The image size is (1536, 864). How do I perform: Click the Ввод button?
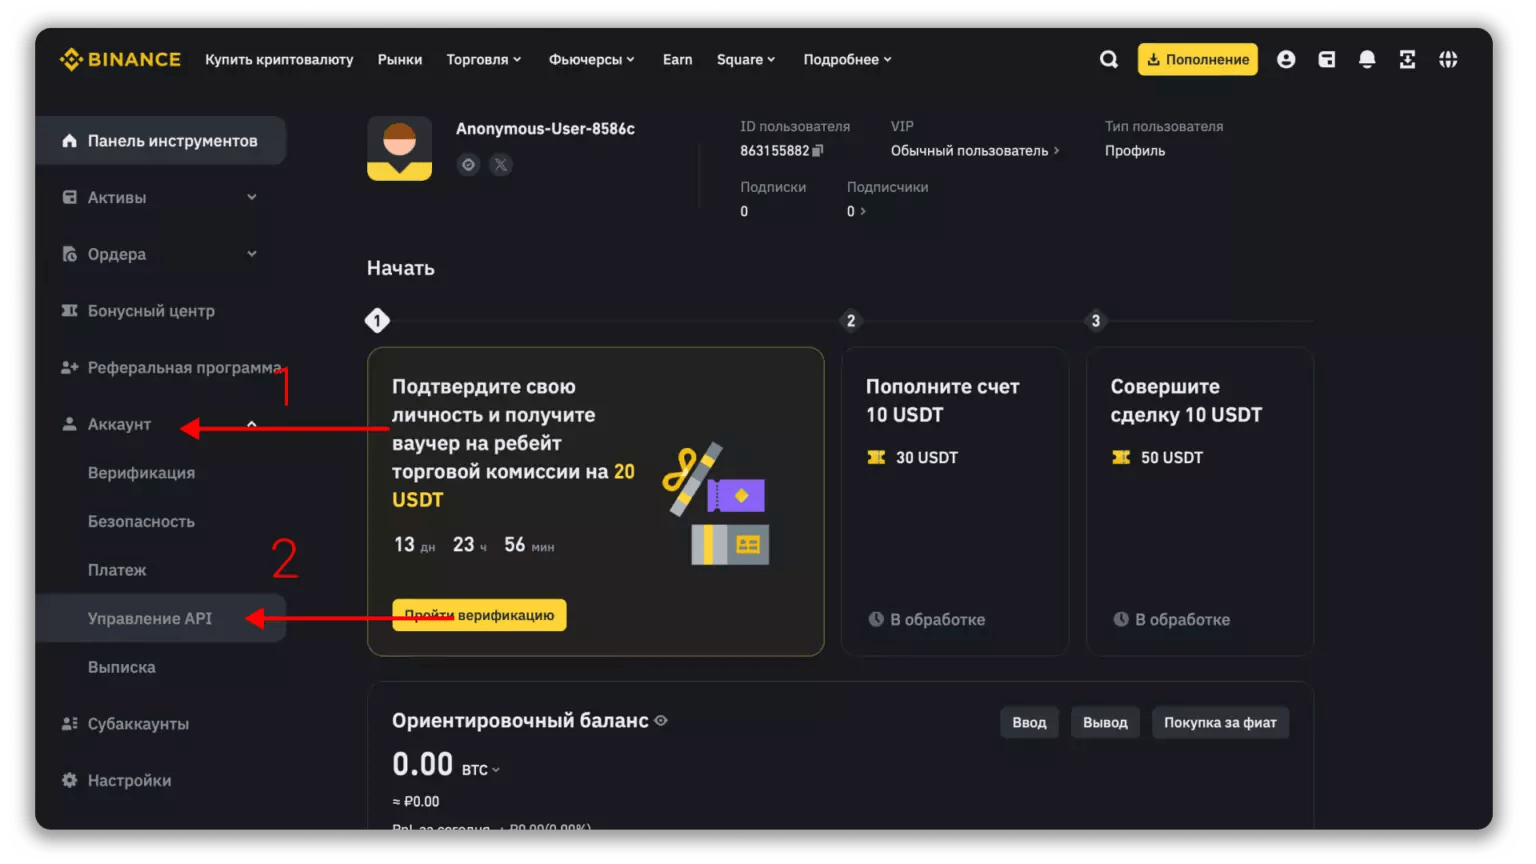pos(1029,722)
